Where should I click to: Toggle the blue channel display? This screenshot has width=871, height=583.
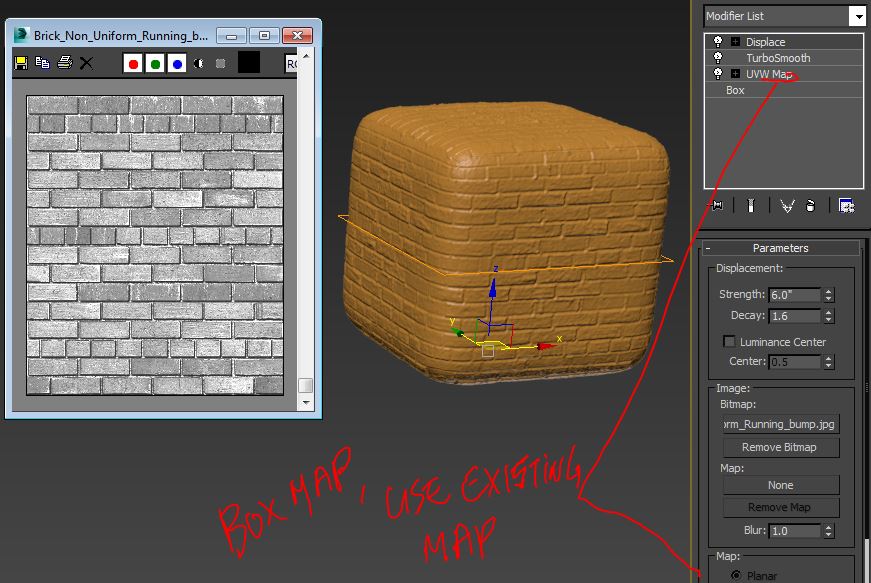click(x=177, y=64)
